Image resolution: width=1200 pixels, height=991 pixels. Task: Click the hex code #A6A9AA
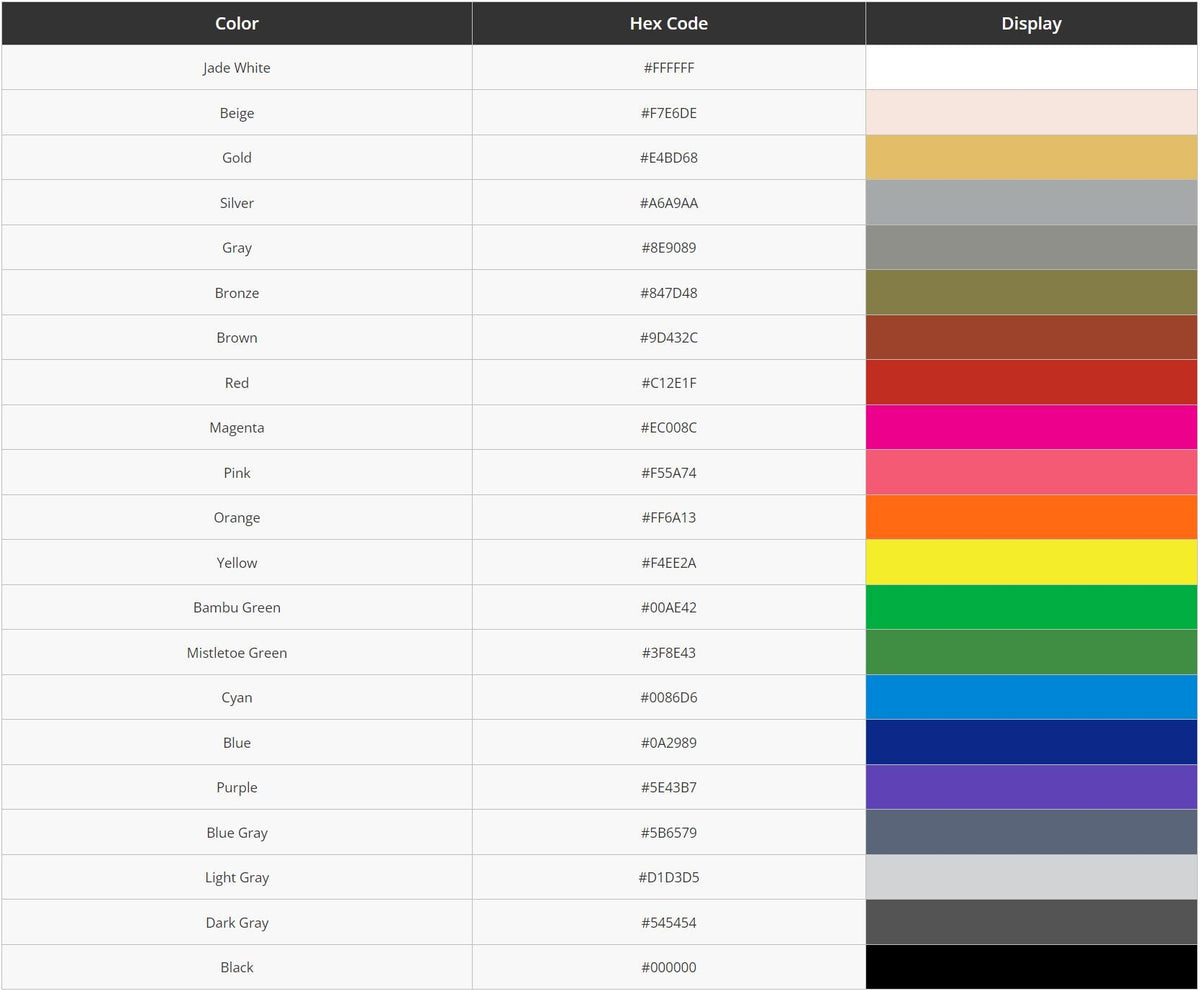669,203
